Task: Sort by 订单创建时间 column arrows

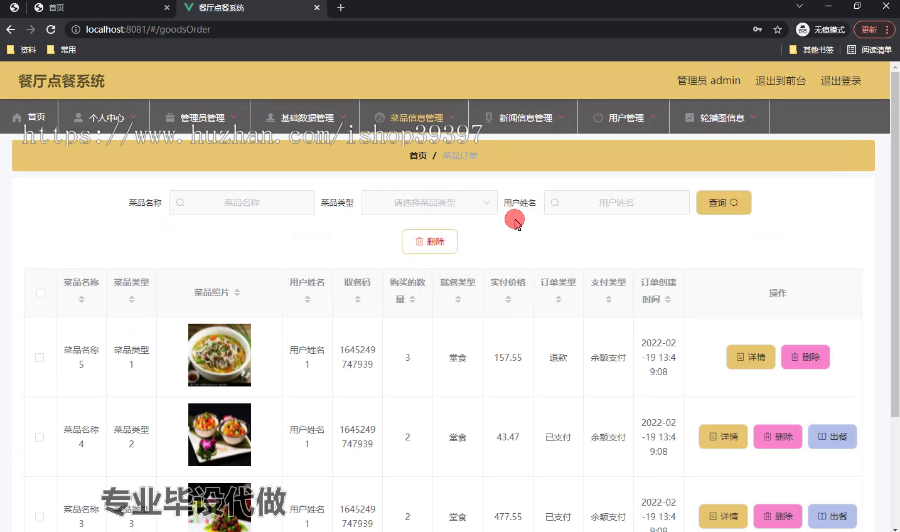Action: (x=668, y=299)
